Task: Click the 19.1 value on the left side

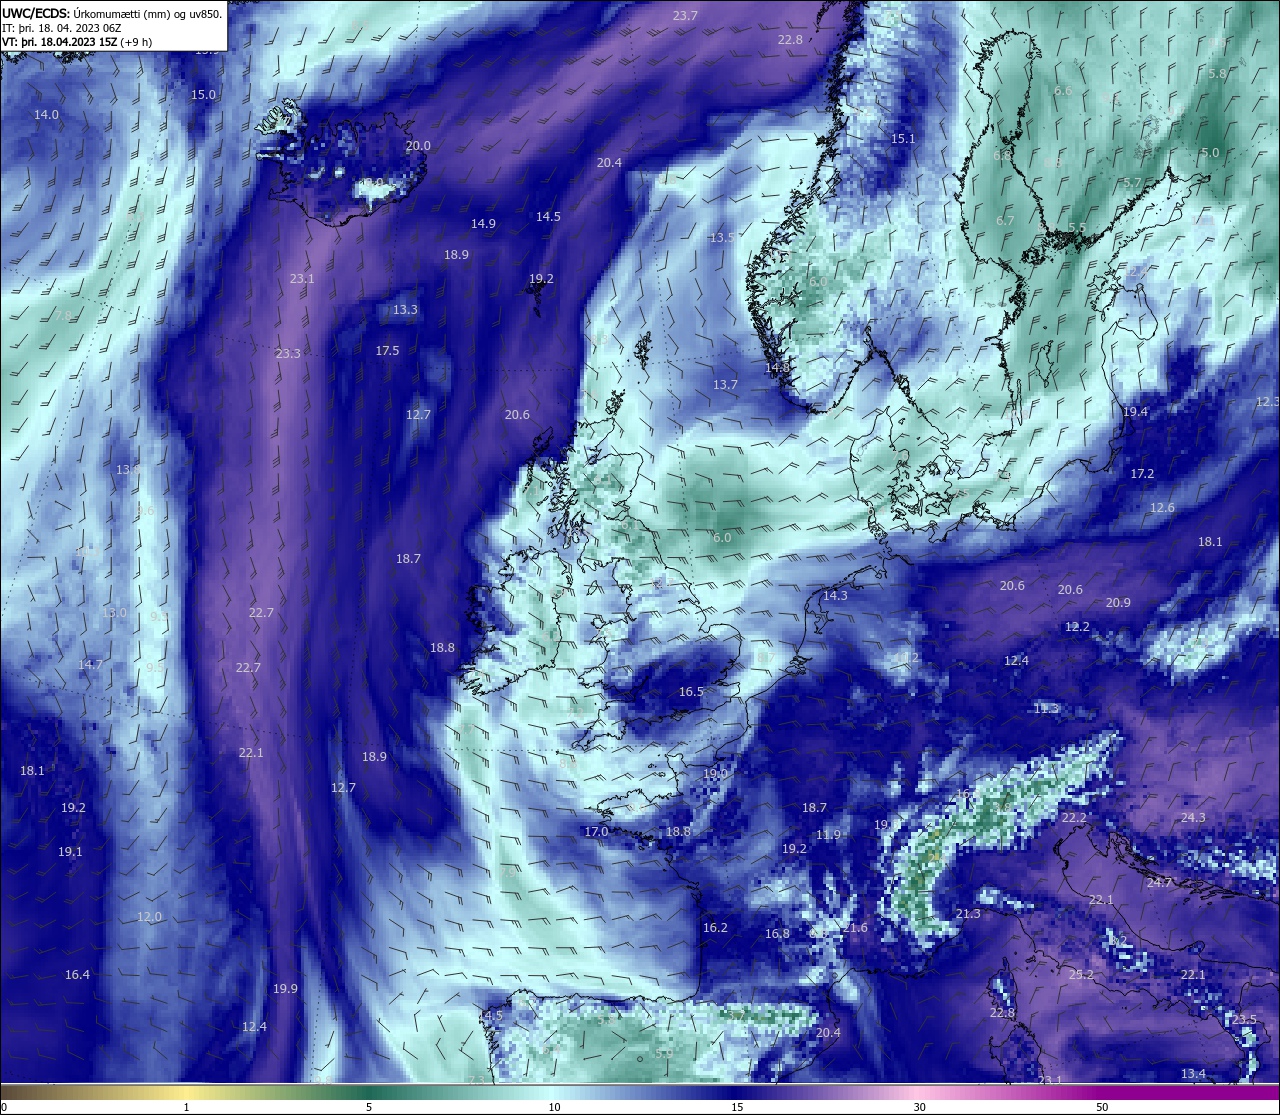Action: 70,852
